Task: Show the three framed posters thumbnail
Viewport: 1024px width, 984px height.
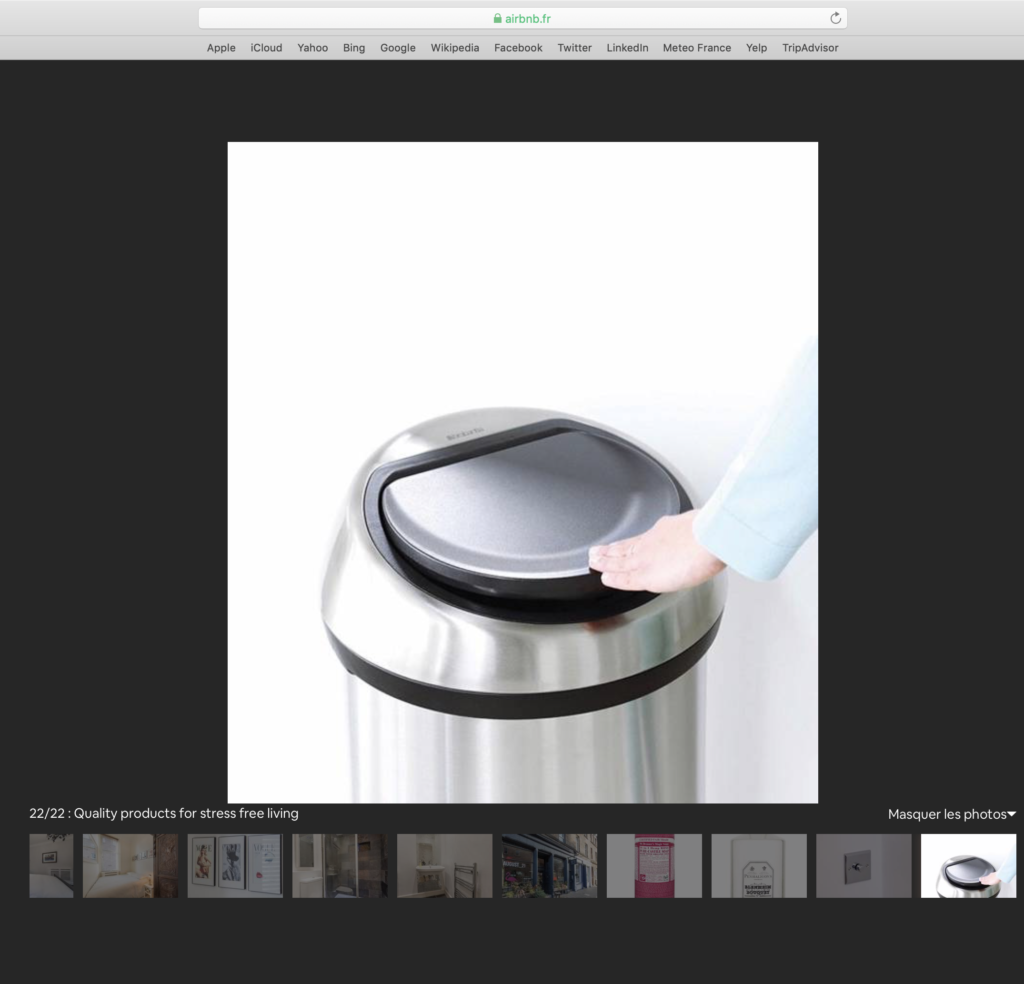Action: pos(235,865)
